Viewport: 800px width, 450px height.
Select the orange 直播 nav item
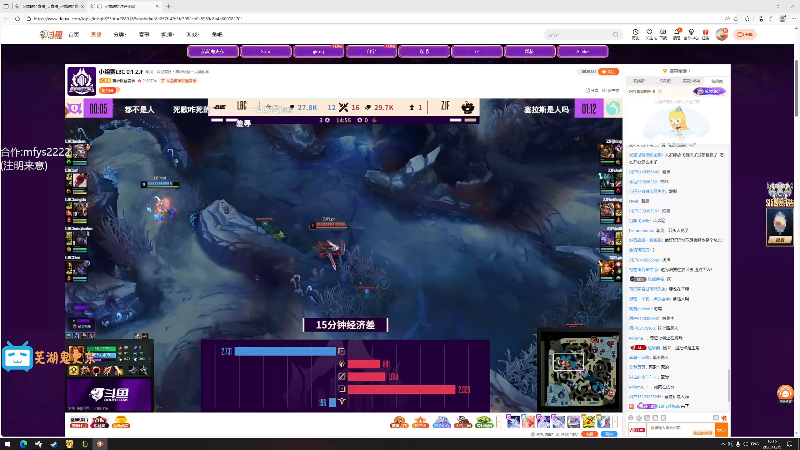pyautogui.click(x=96, y=35)
